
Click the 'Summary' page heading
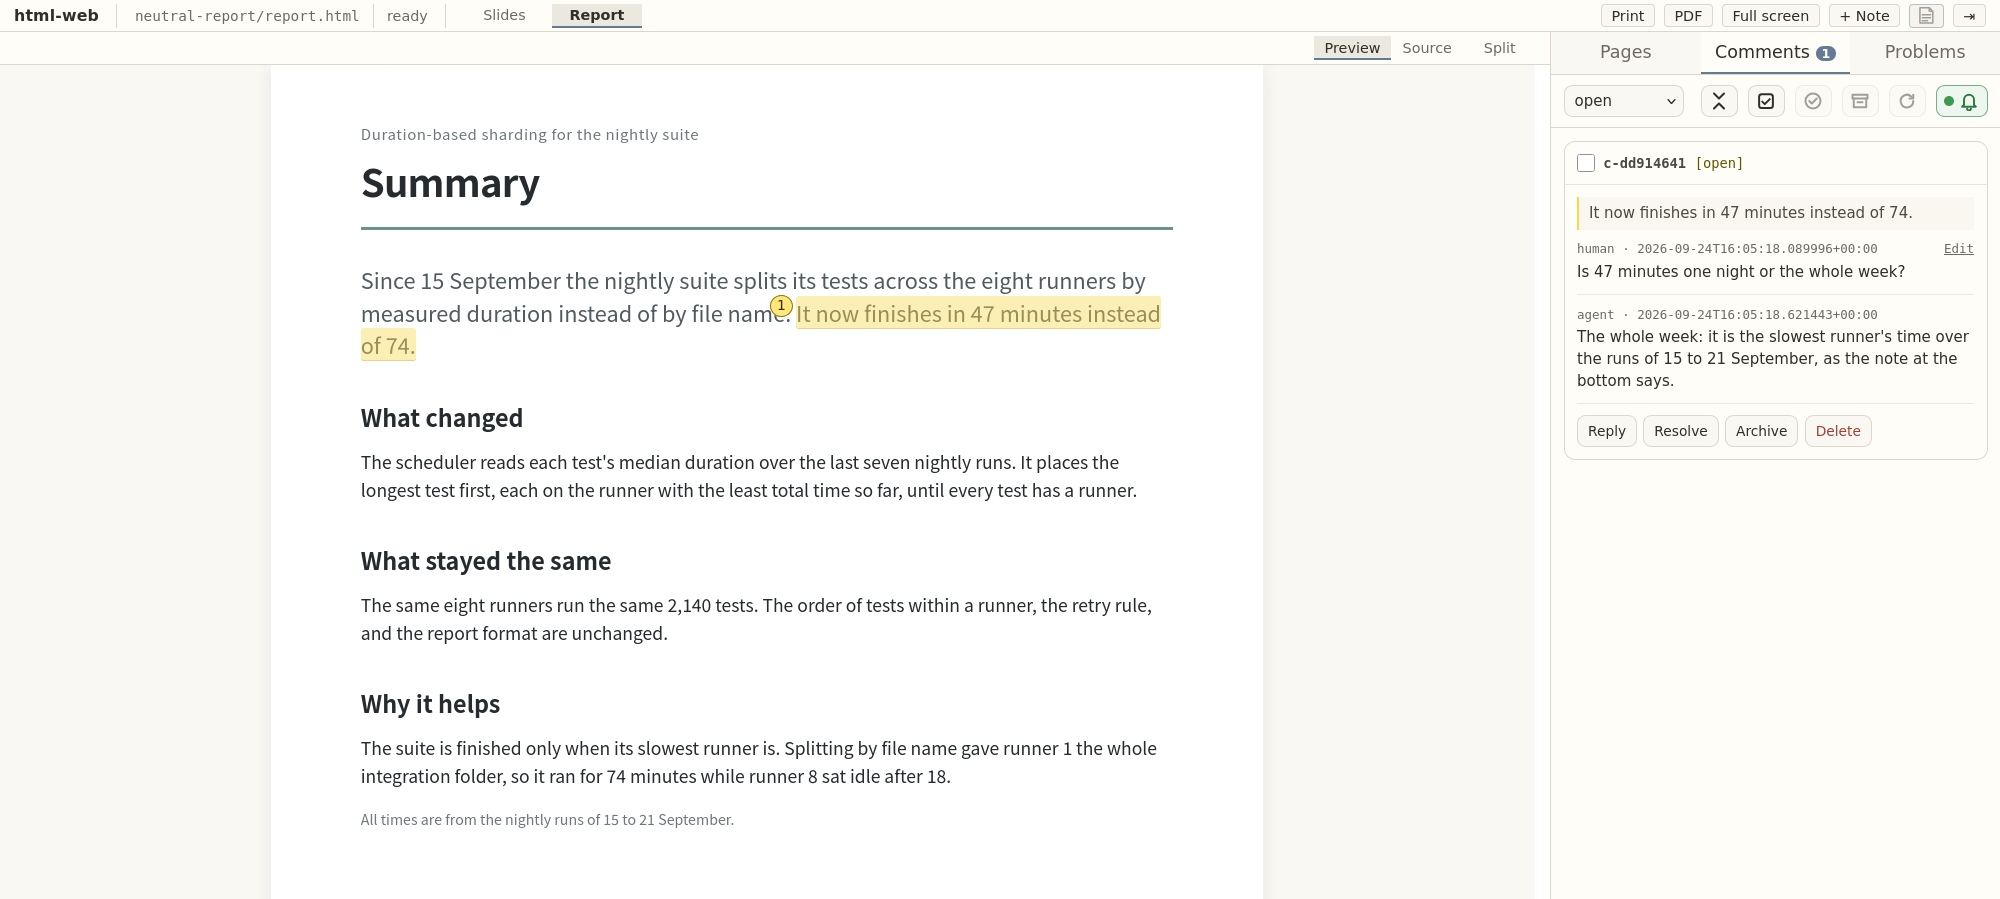point(450,183)
